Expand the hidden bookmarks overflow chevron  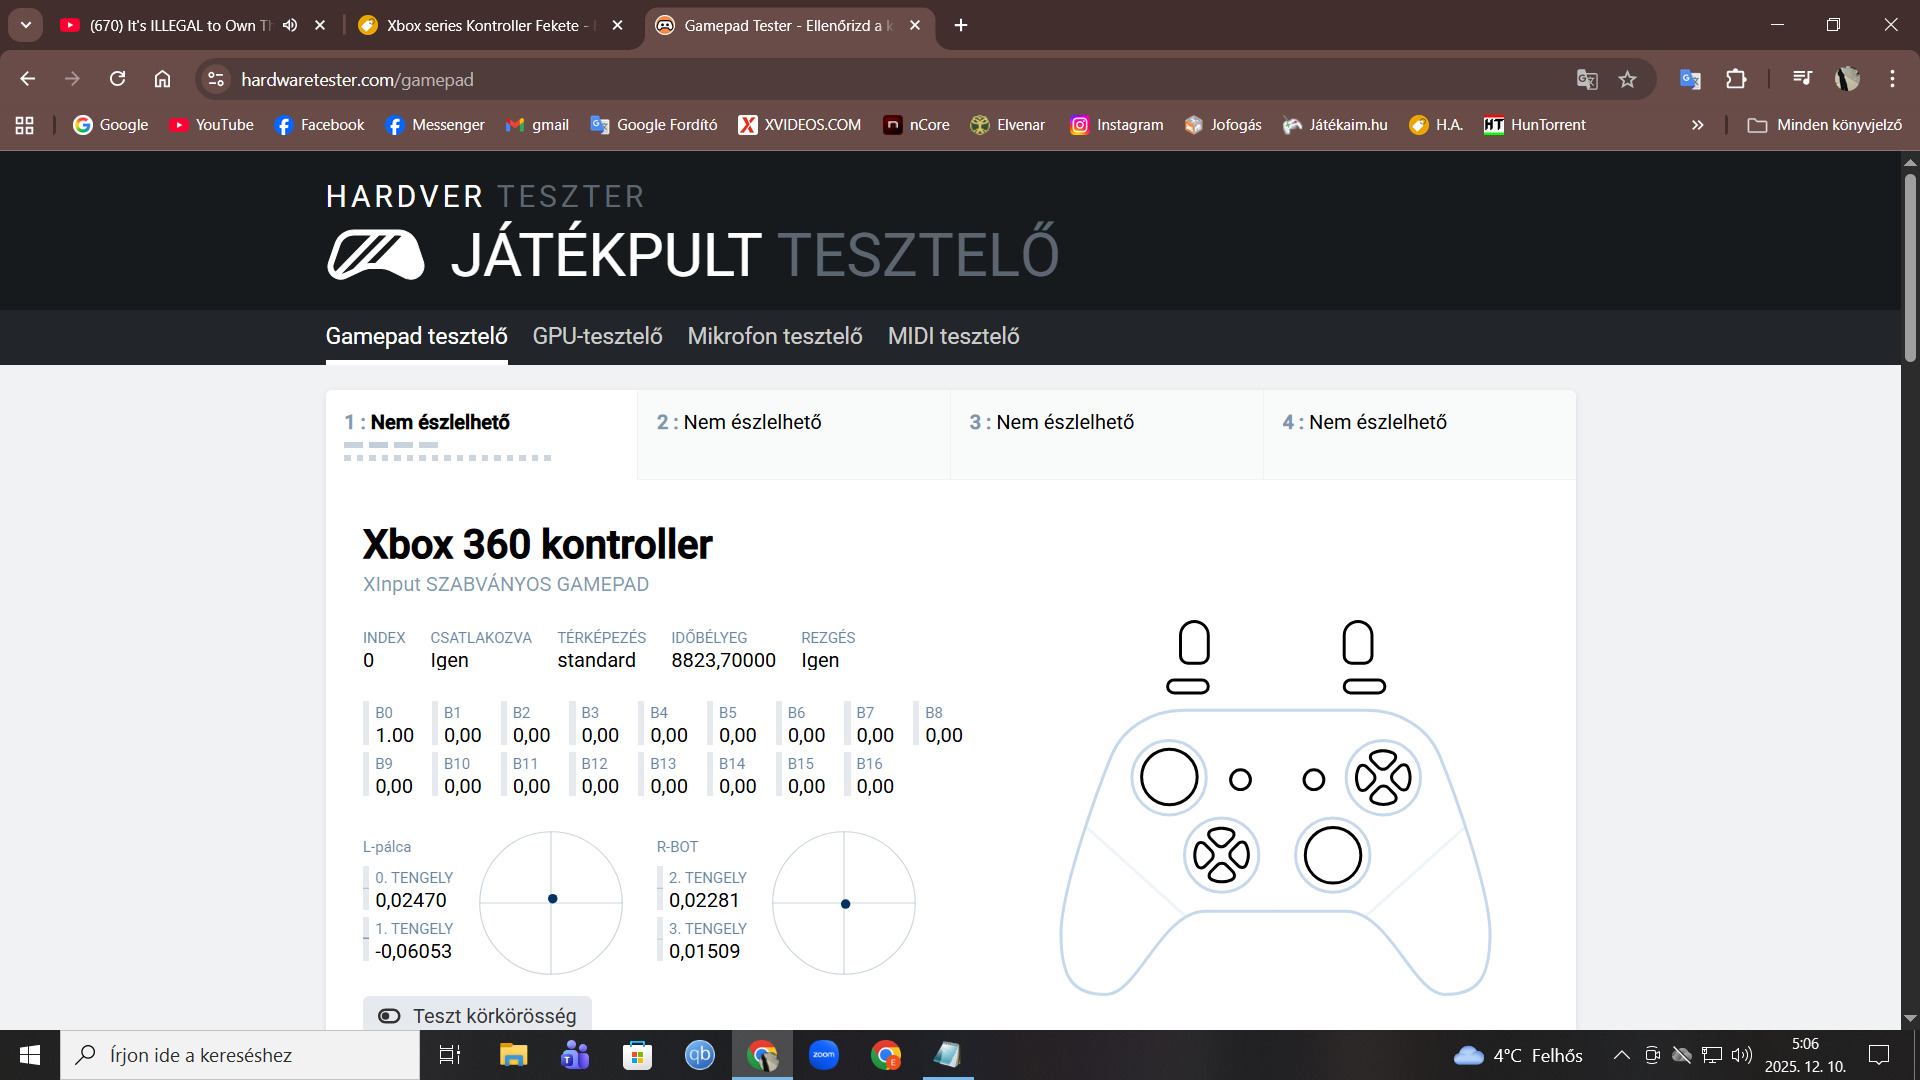pyautogui.click(x=1697, y=125)
